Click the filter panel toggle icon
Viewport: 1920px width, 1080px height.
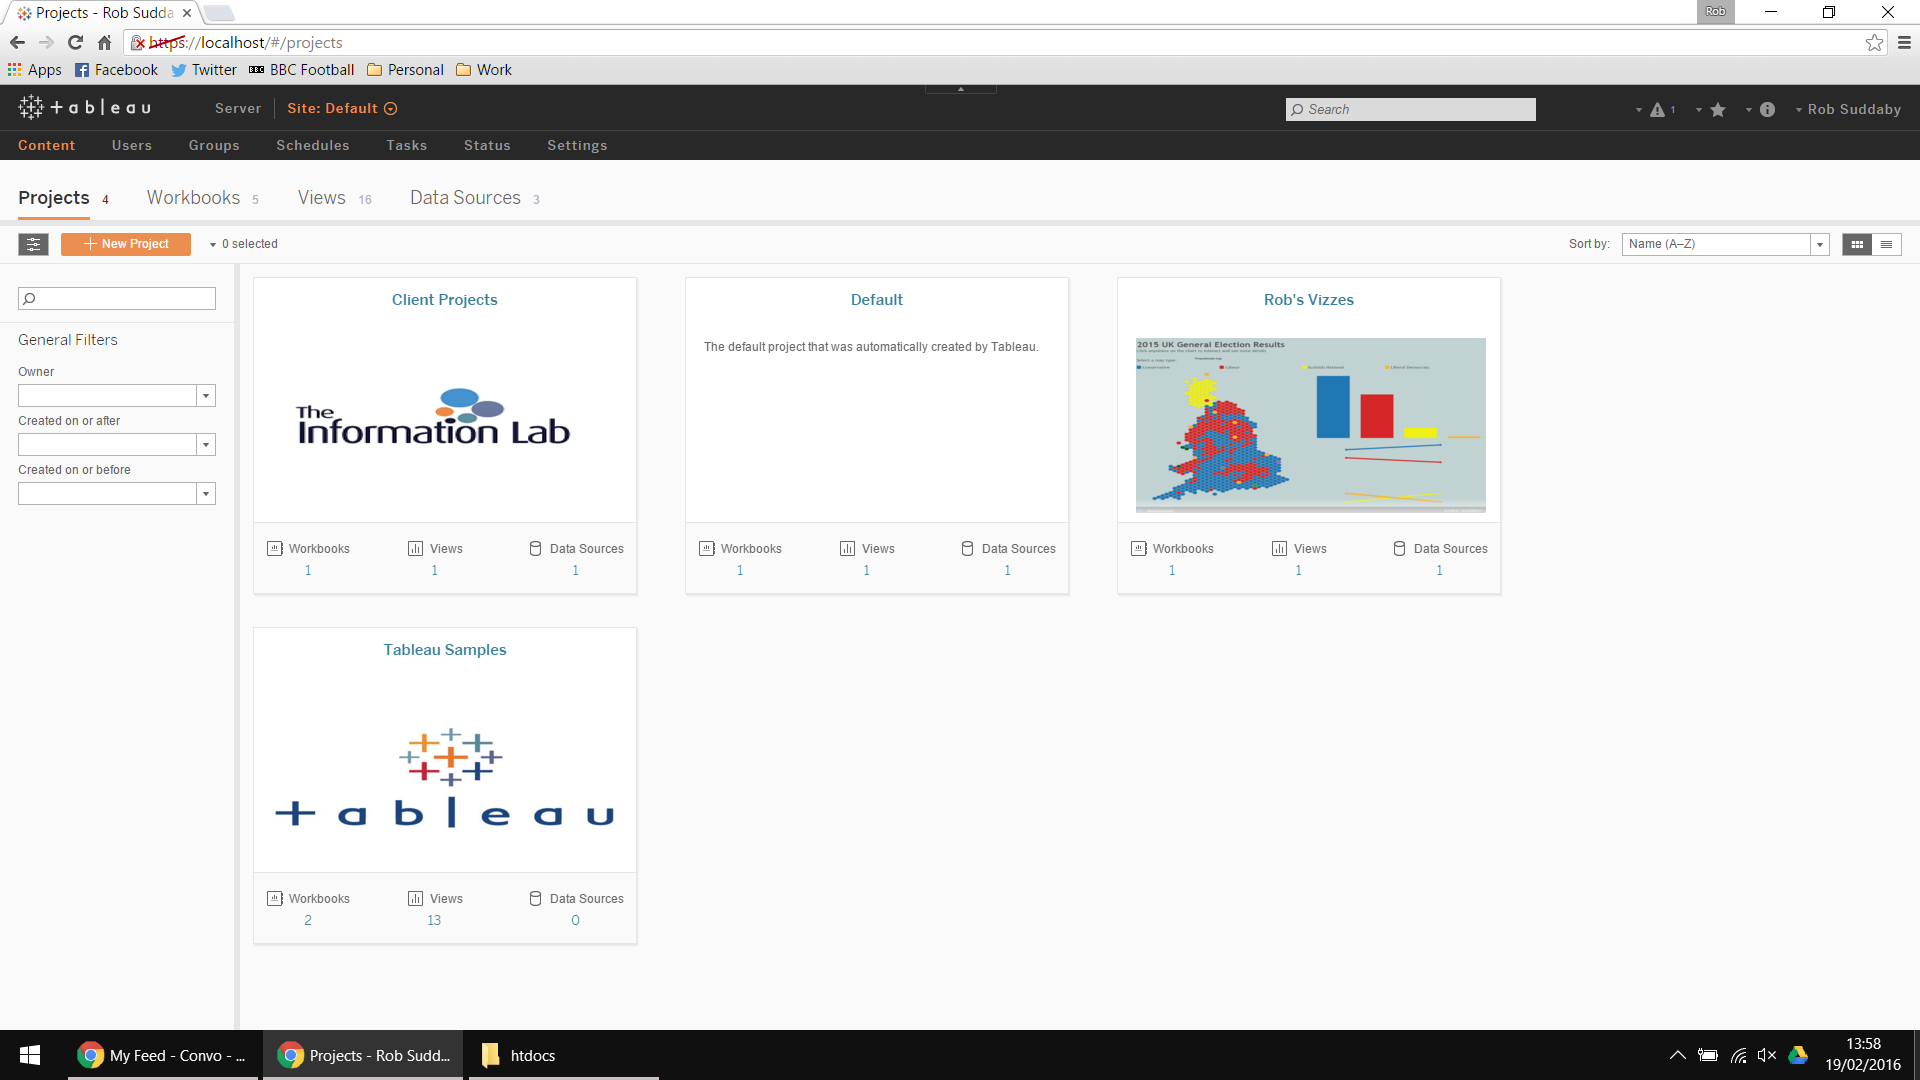click(33, 244)
